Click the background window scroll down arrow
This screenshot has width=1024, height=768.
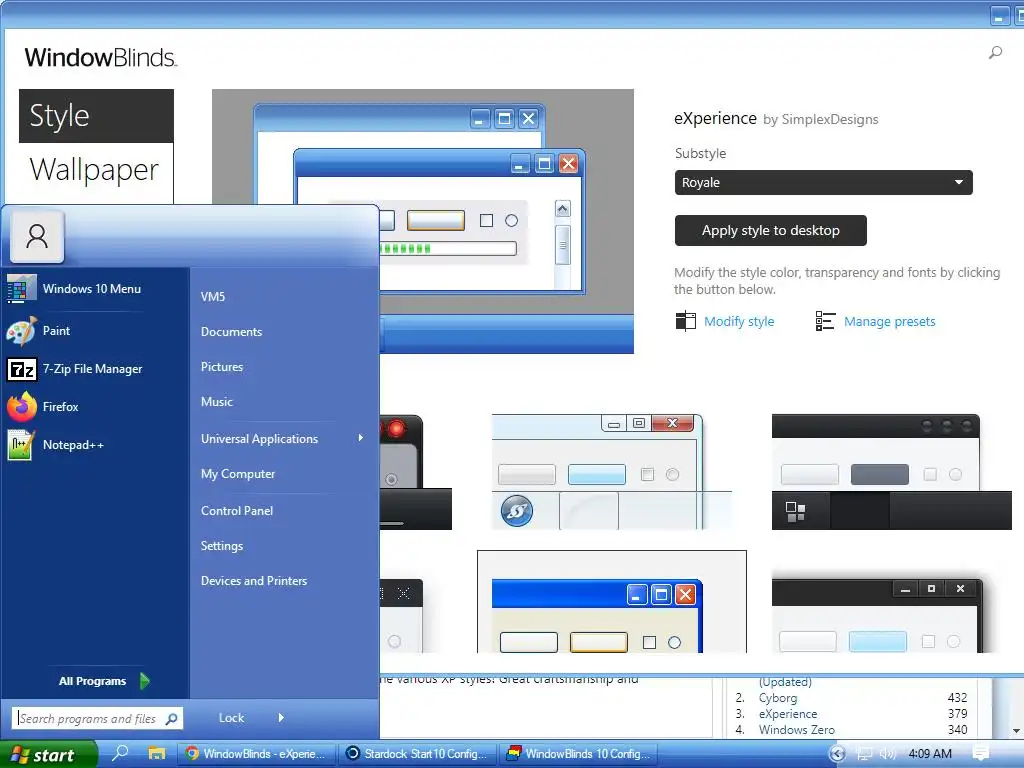(x=1016, y=731)
